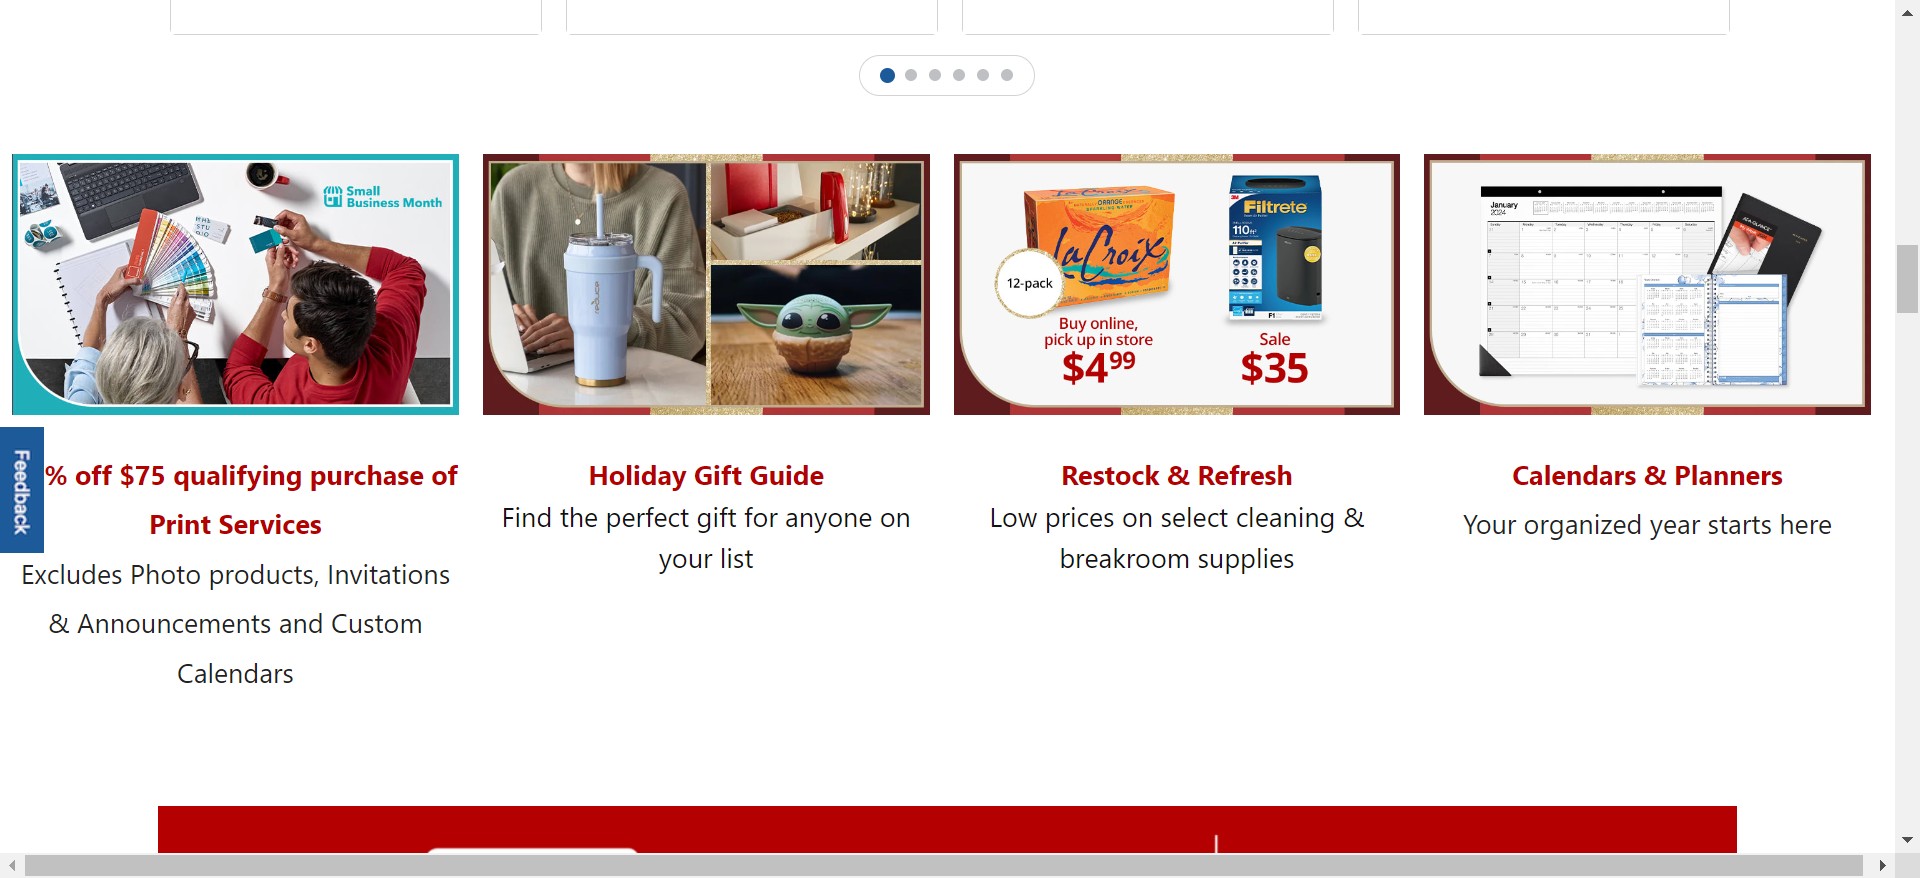Image resolution: width=1920 pixels, height=878 pixels.
Task: Select the first carousel pagination dot
Action: tap(887, 75)
